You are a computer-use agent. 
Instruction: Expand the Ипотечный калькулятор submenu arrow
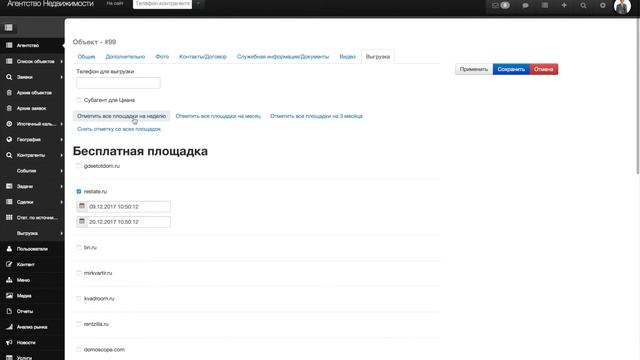62,124
